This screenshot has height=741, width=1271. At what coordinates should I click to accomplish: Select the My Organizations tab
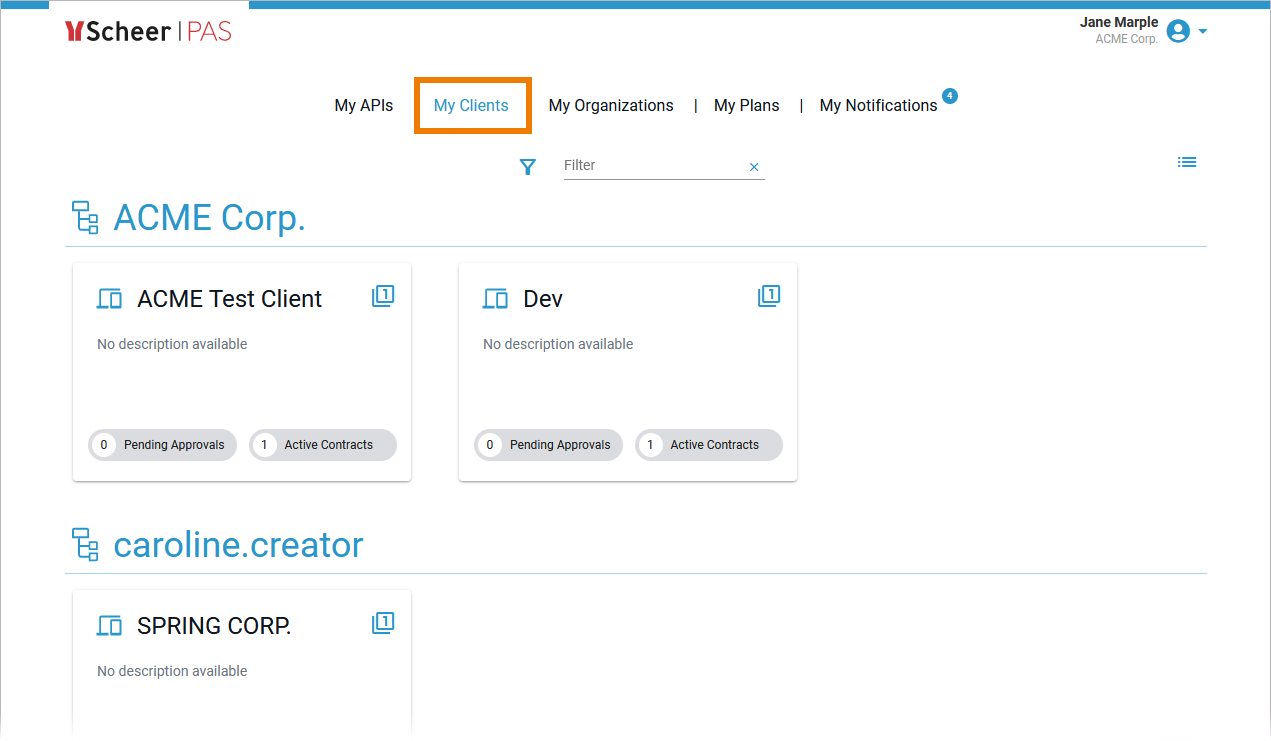pos(611,106)
